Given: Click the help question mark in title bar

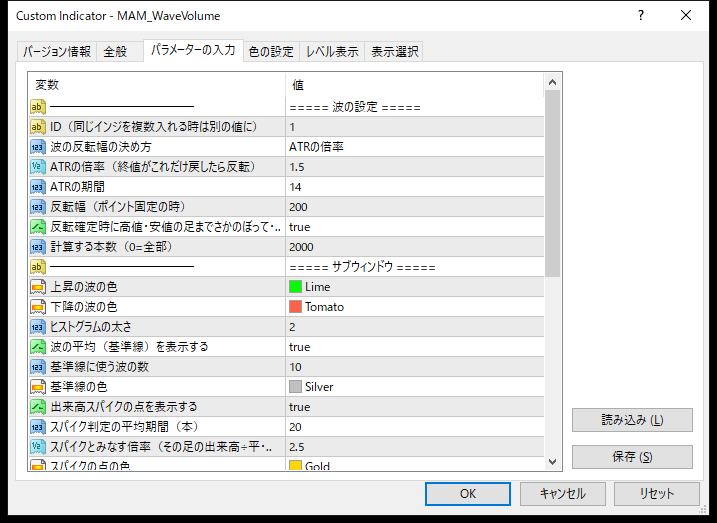Looking at the screenshot, I should point(641,16).
